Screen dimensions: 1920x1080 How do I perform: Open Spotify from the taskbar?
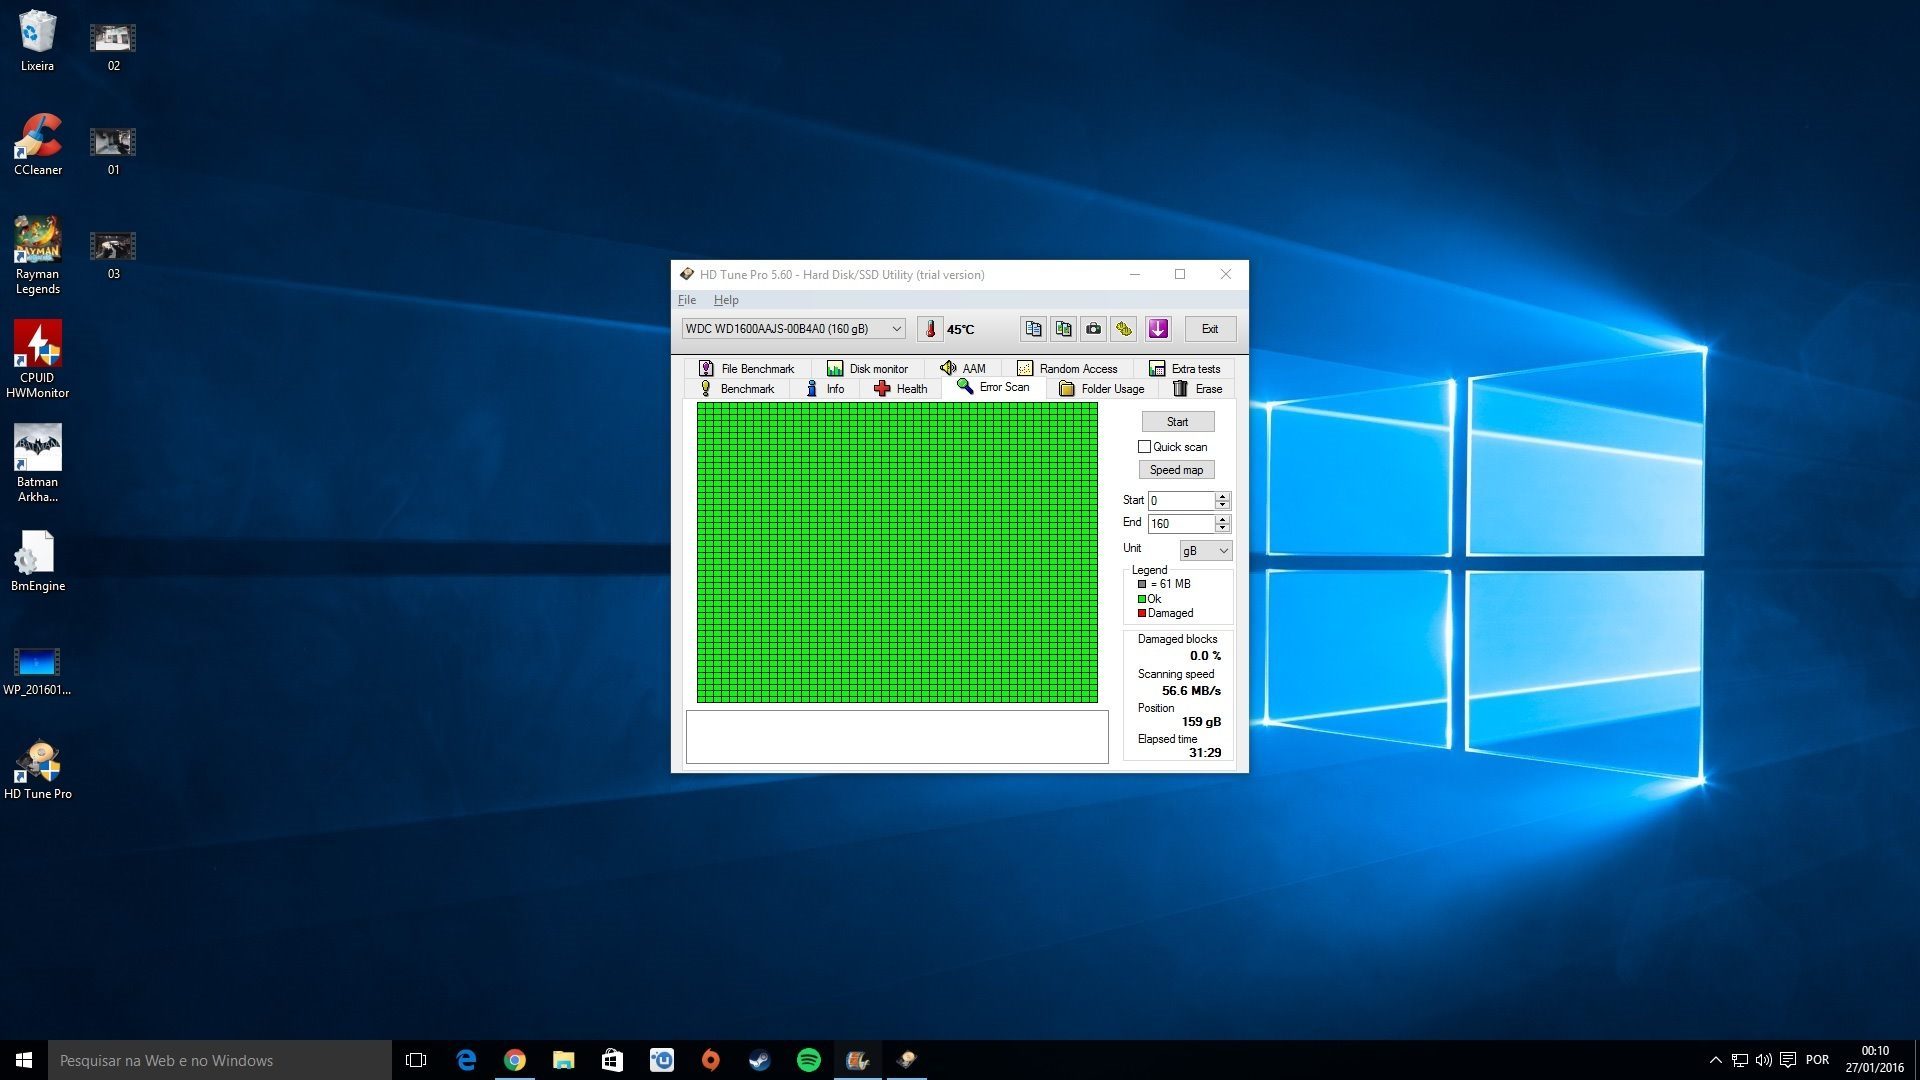click(x=809, y=1060)
